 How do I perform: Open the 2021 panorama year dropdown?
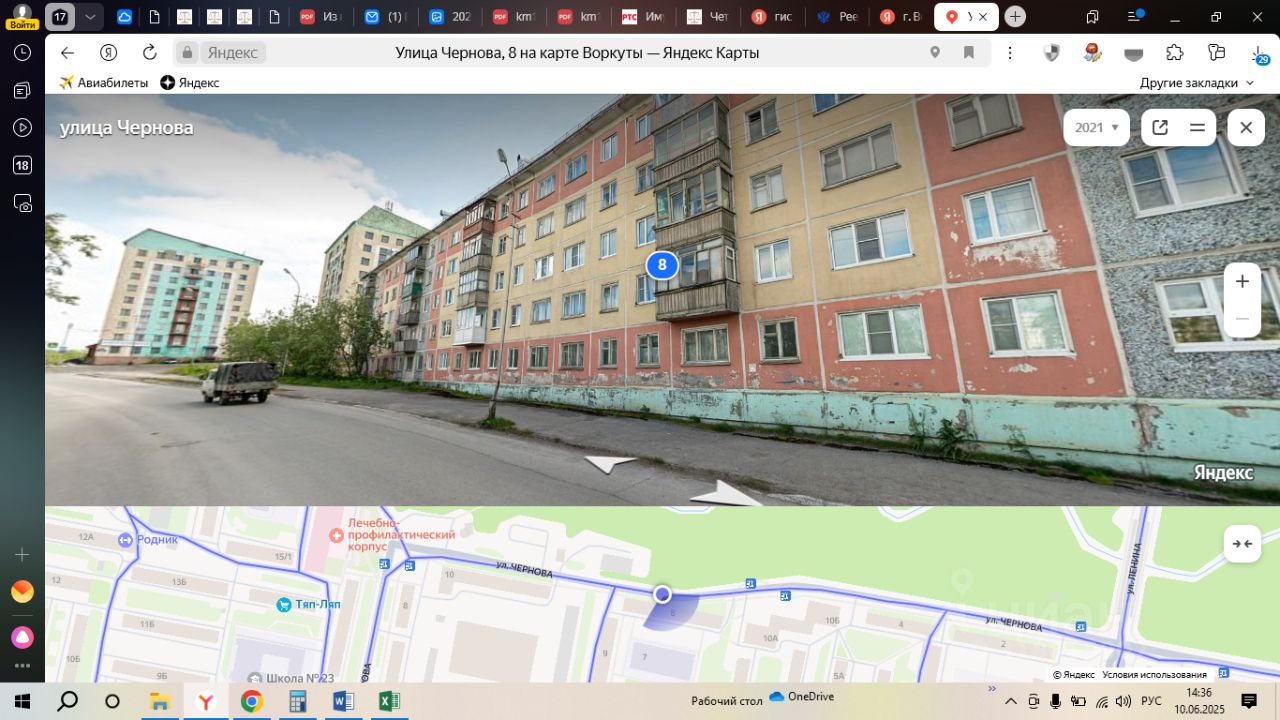pyautogui.click(x=1096, y=127)
